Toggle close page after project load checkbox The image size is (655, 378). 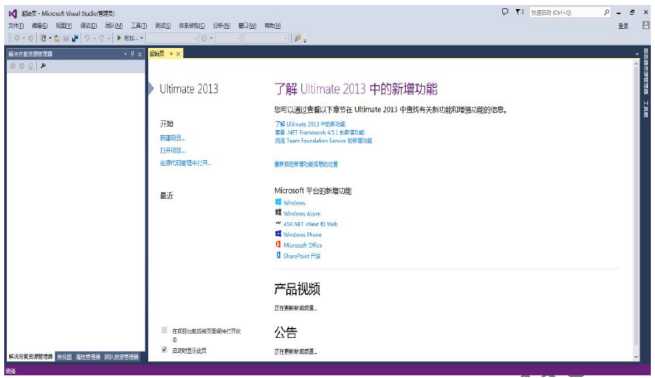coord(164,330)
